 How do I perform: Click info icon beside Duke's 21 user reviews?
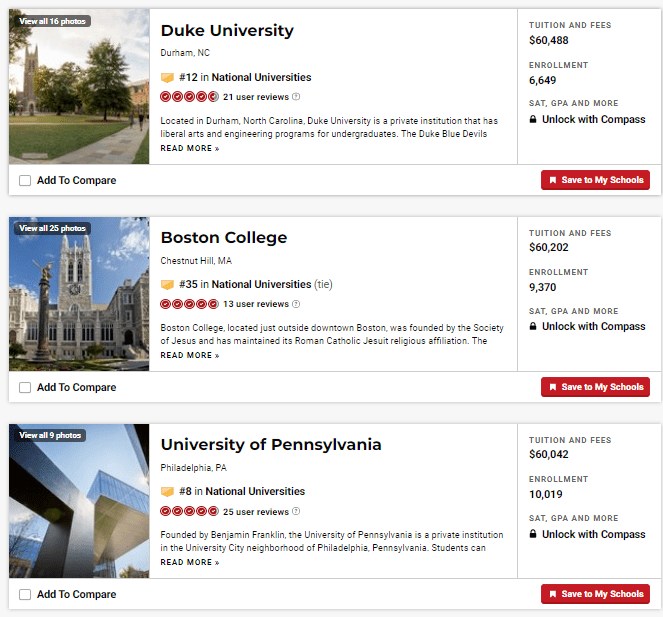click(x=296, y=97)
